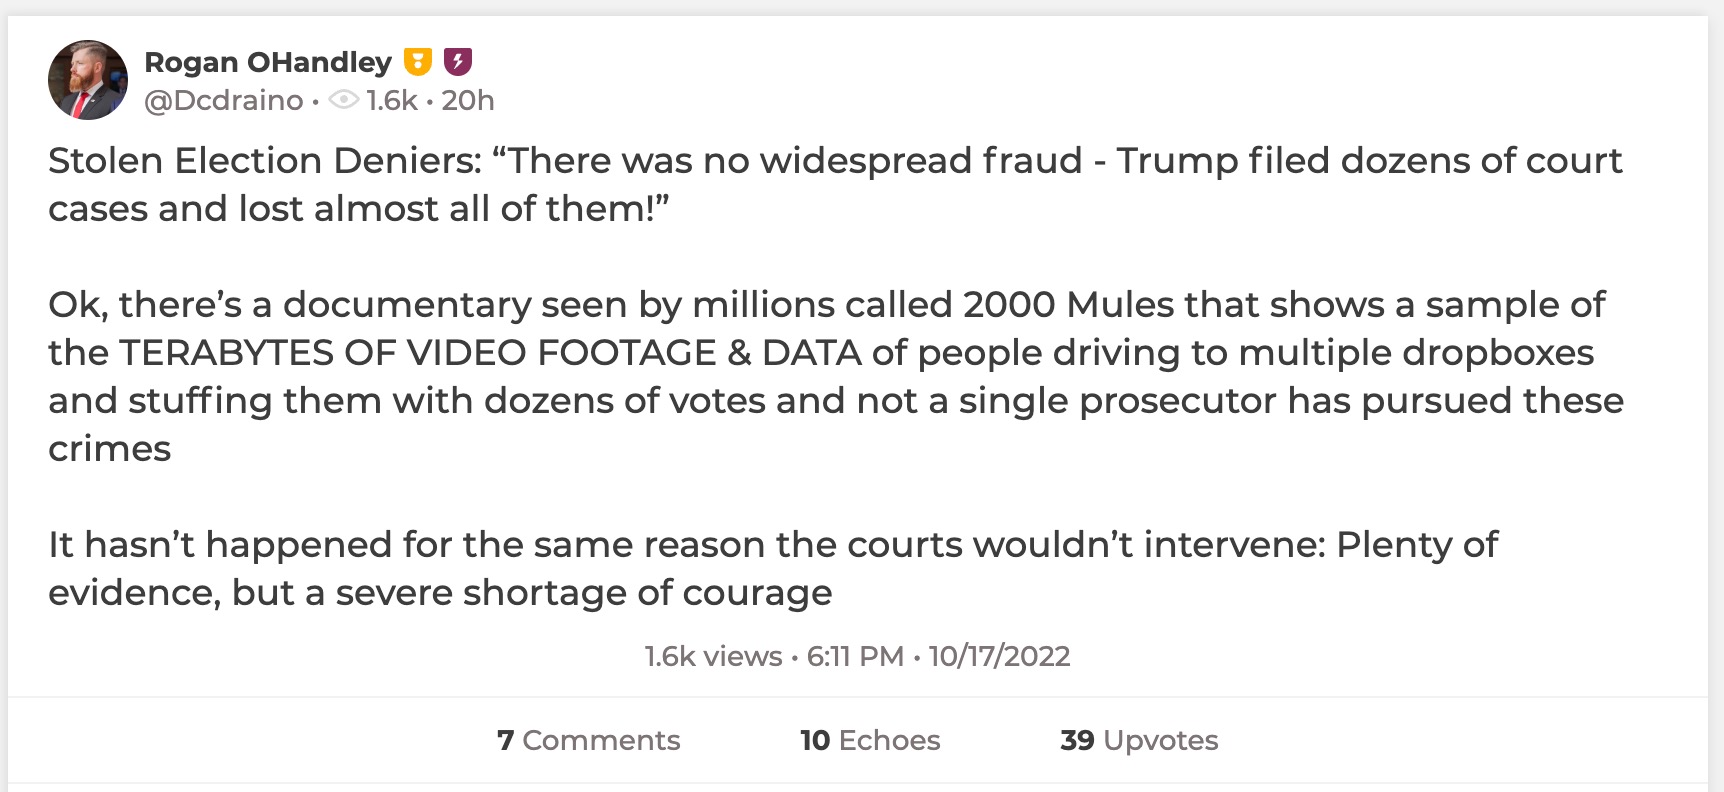The width and height of the screenshot is (1724, 792).
Task: Click 10 Echoes to echo the post
Action: 868,740
